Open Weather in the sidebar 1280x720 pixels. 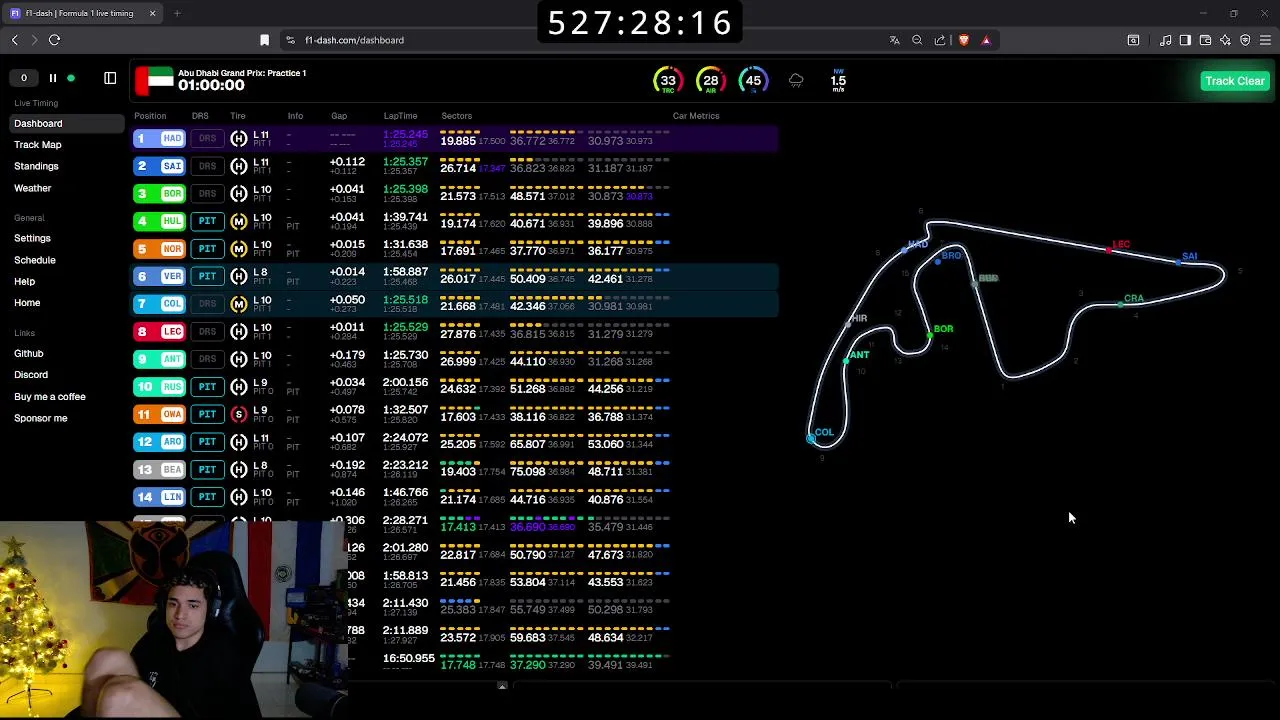point(32,188)
